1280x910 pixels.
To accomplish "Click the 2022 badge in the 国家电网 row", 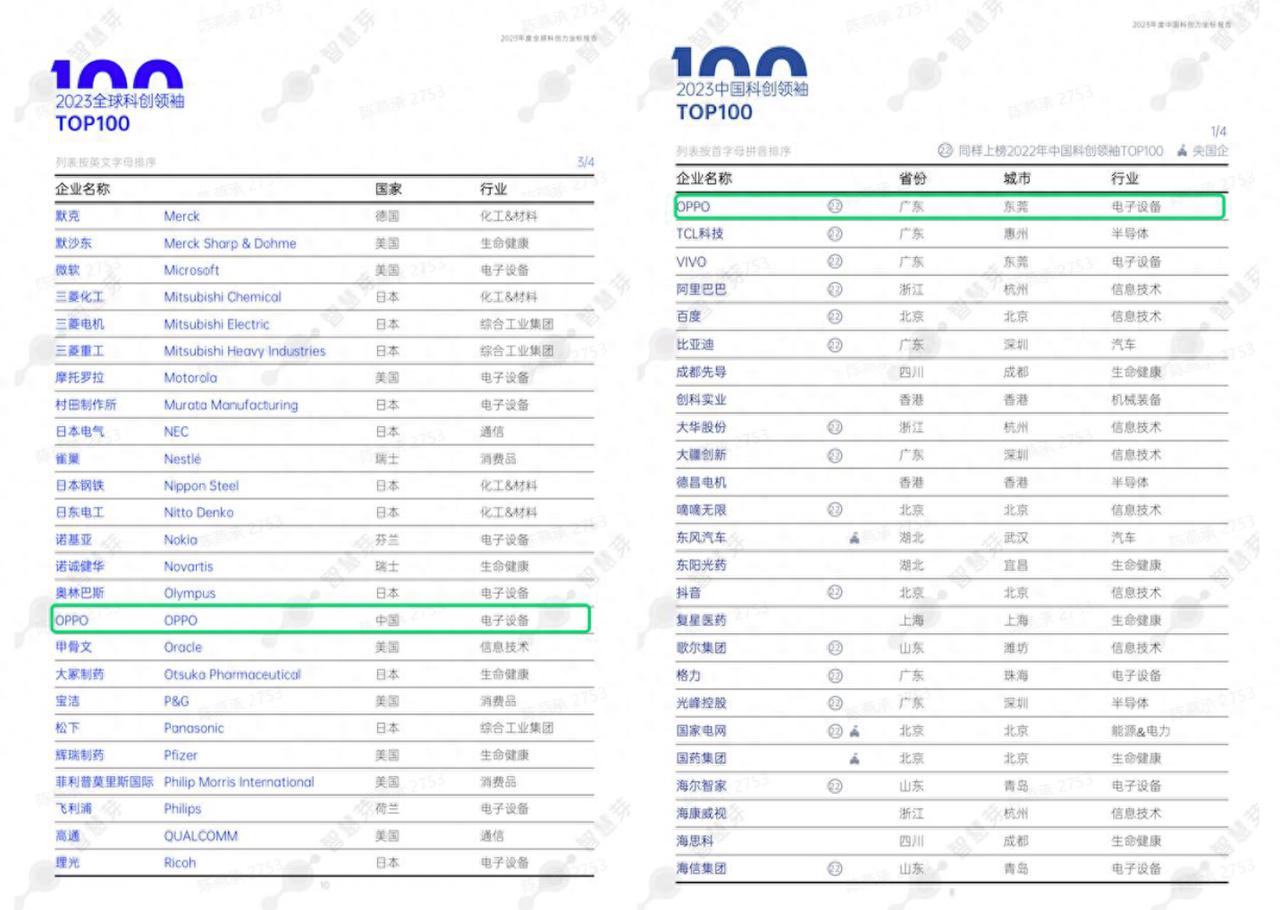I will click(x=835, y=731).
